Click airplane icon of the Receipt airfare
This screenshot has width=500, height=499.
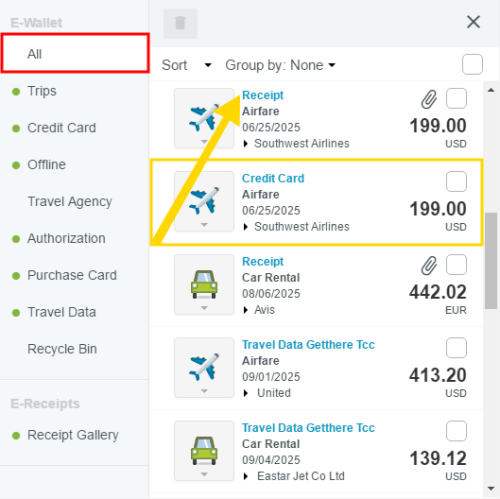click(204, 118)
